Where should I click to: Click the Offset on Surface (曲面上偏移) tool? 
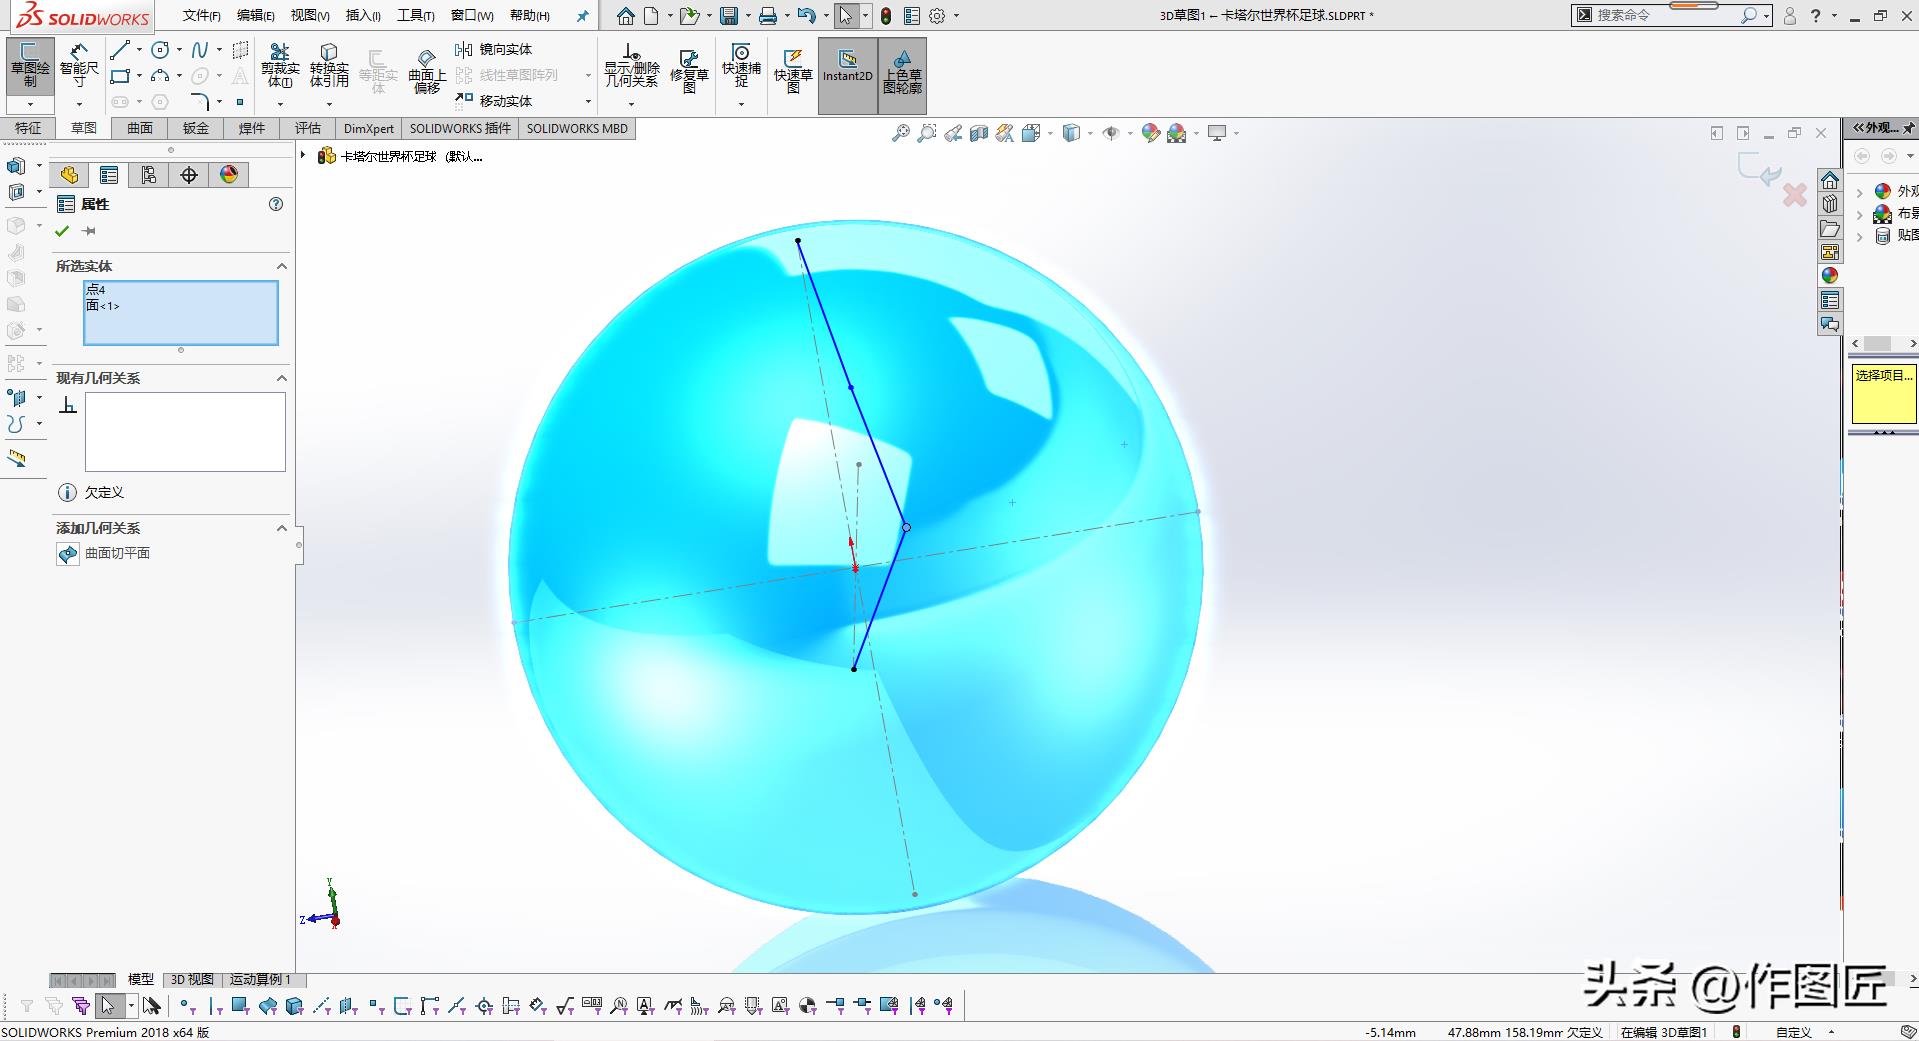427,72
